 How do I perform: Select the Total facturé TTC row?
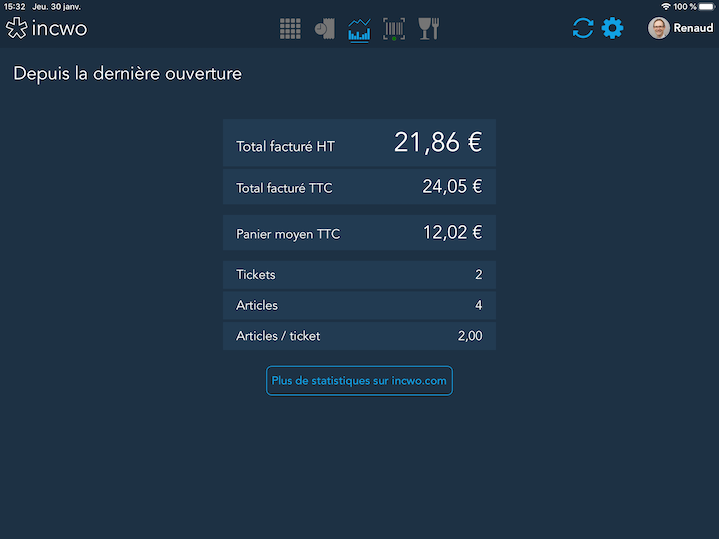click(x=359, y=187)
